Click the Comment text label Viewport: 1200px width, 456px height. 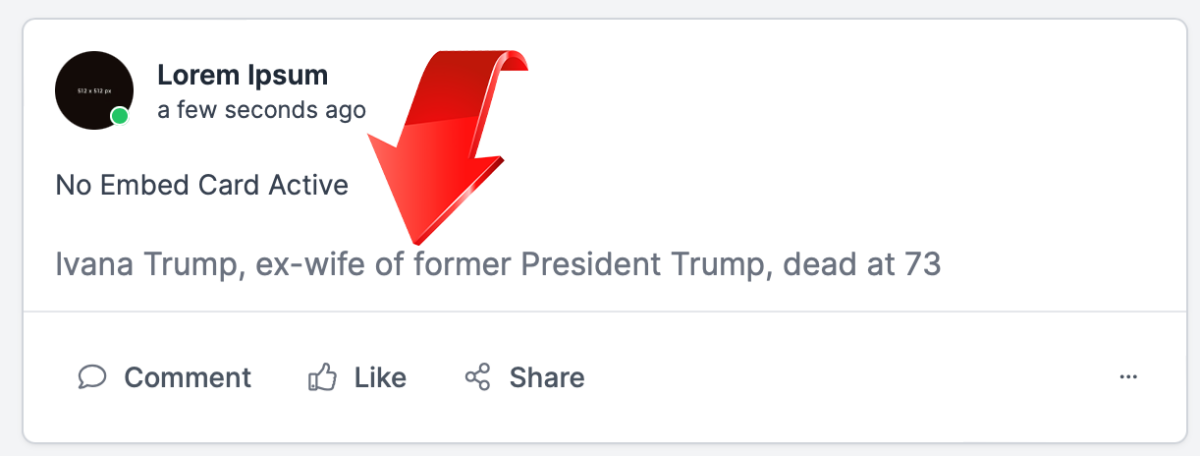coord(187,377)
